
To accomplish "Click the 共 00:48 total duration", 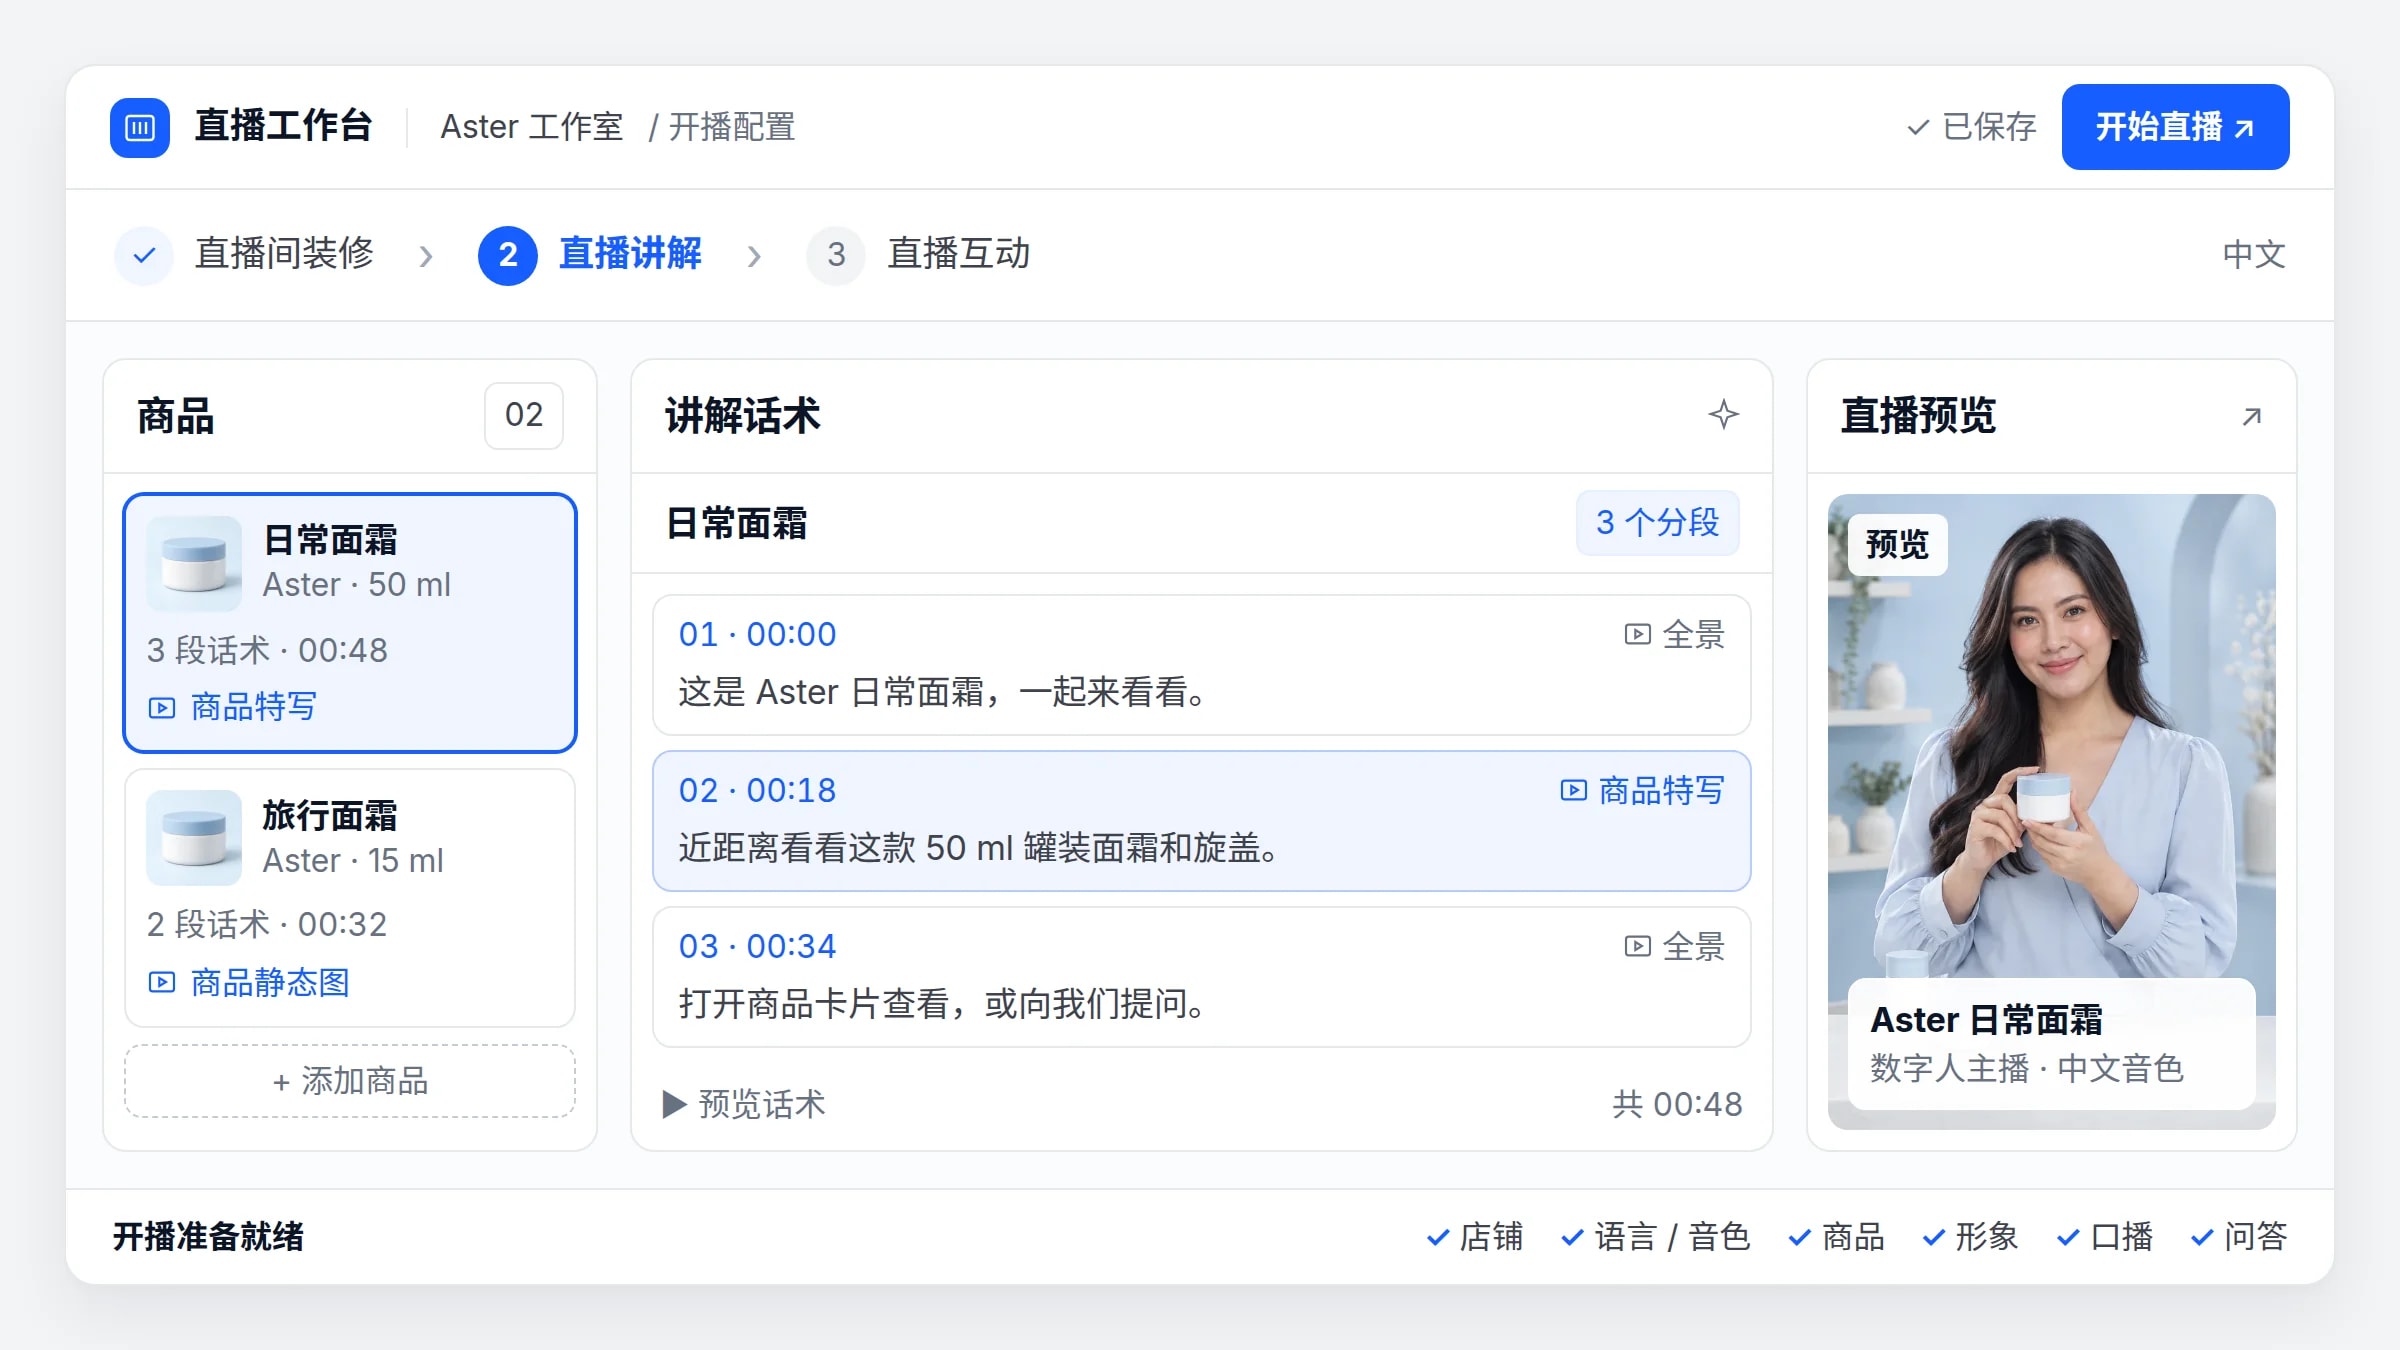I will point(1677,1104).
